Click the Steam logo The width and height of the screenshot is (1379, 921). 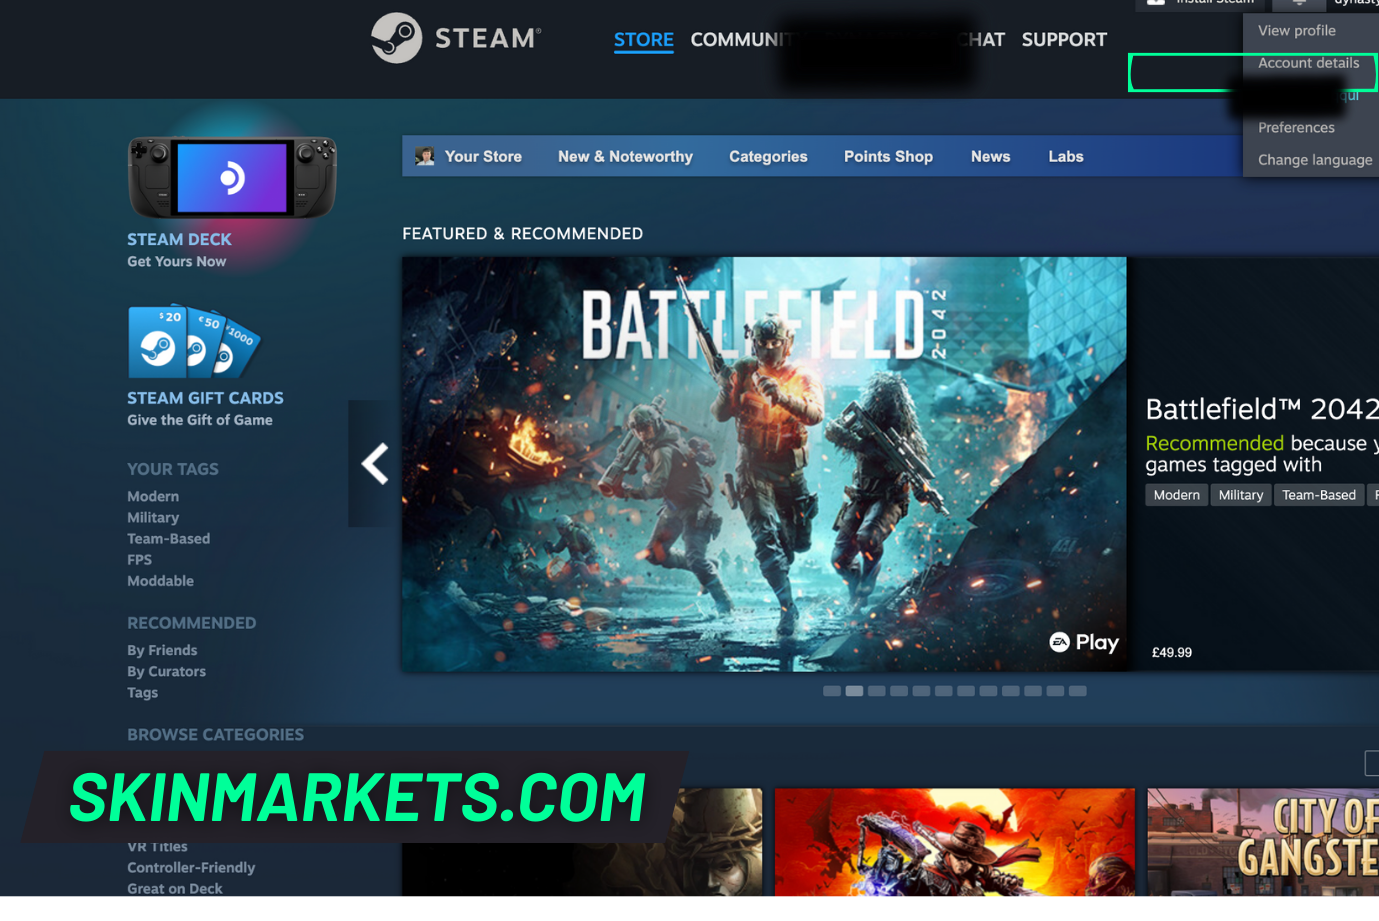pos(456,38)
